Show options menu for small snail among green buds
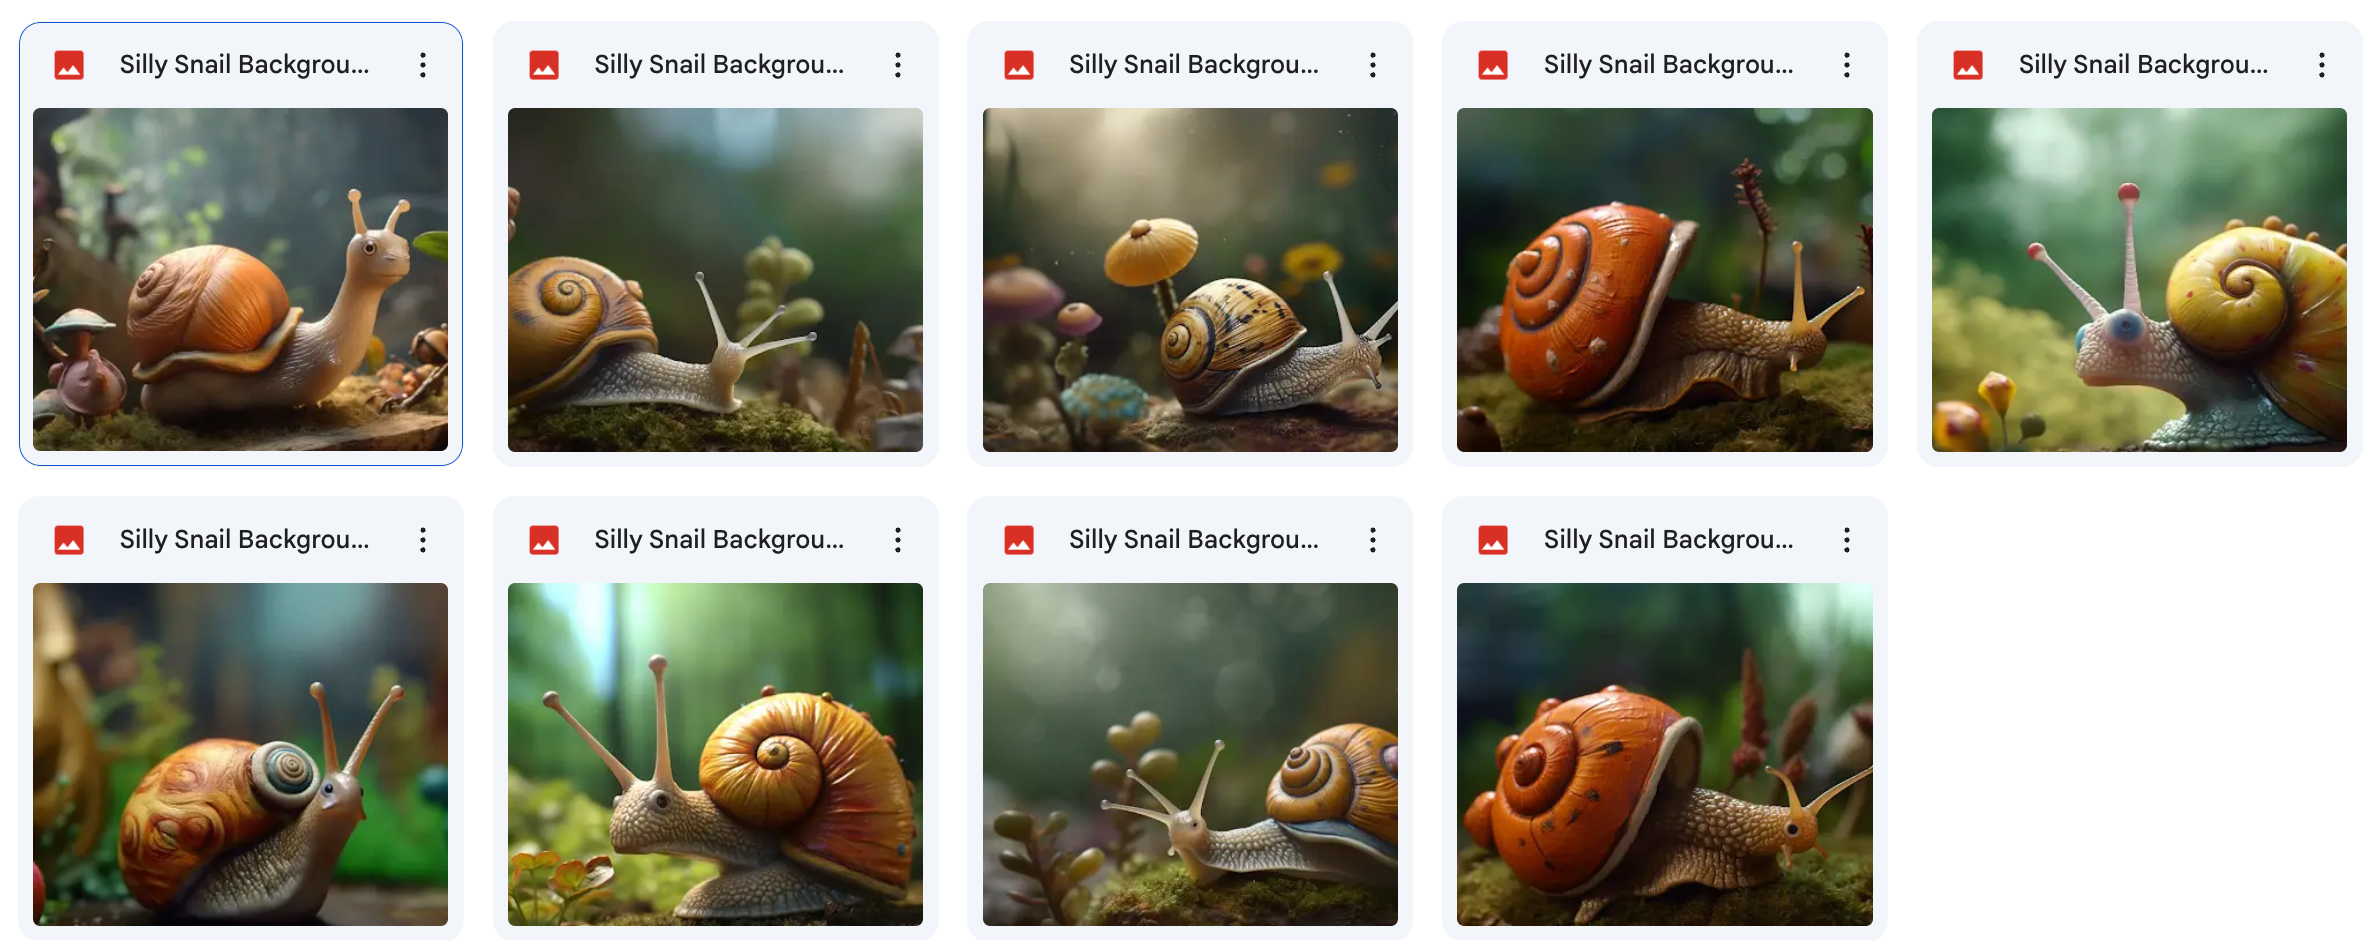This screenshot has height=940, width=2366. [x=1372, y=540]
